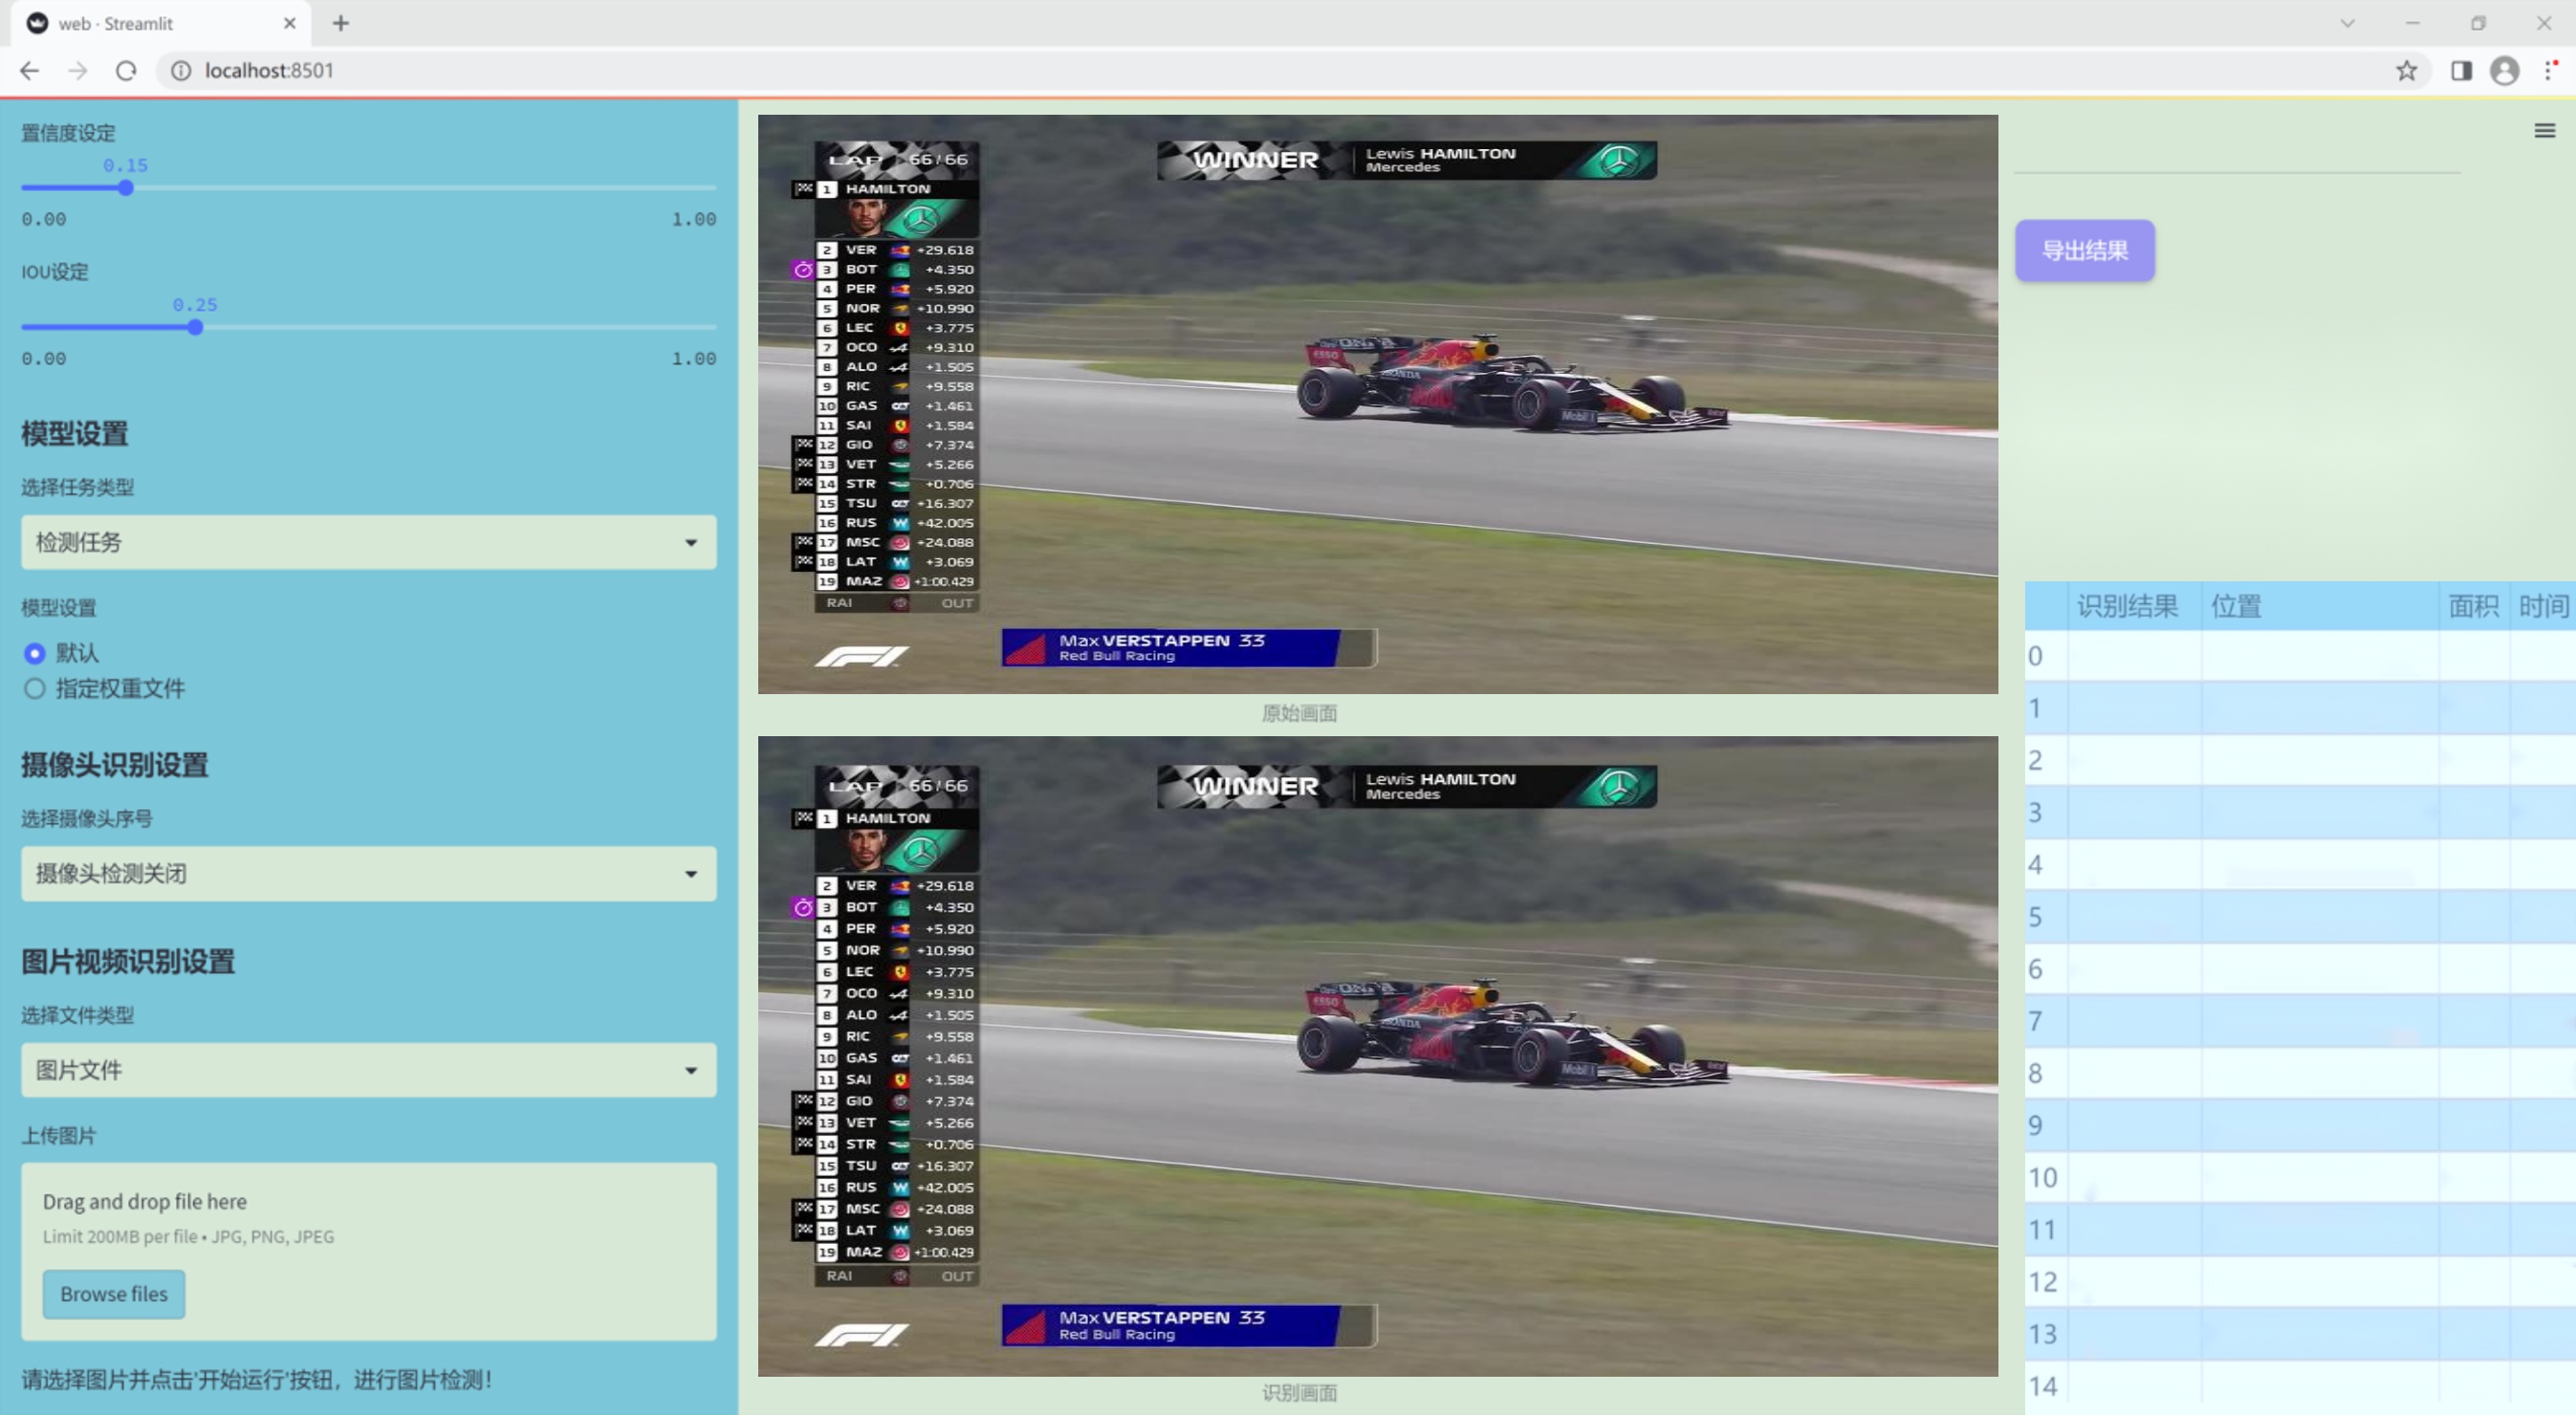Adjust the confidence slider at 0.15

pyautogui.click(x=126, y=188)
